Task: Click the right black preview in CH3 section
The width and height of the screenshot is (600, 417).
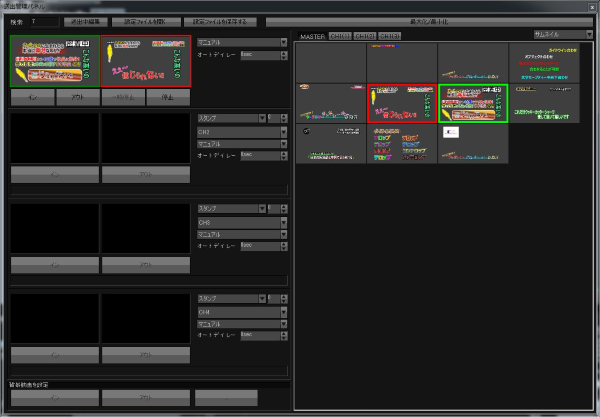Action: pos(146,228)
